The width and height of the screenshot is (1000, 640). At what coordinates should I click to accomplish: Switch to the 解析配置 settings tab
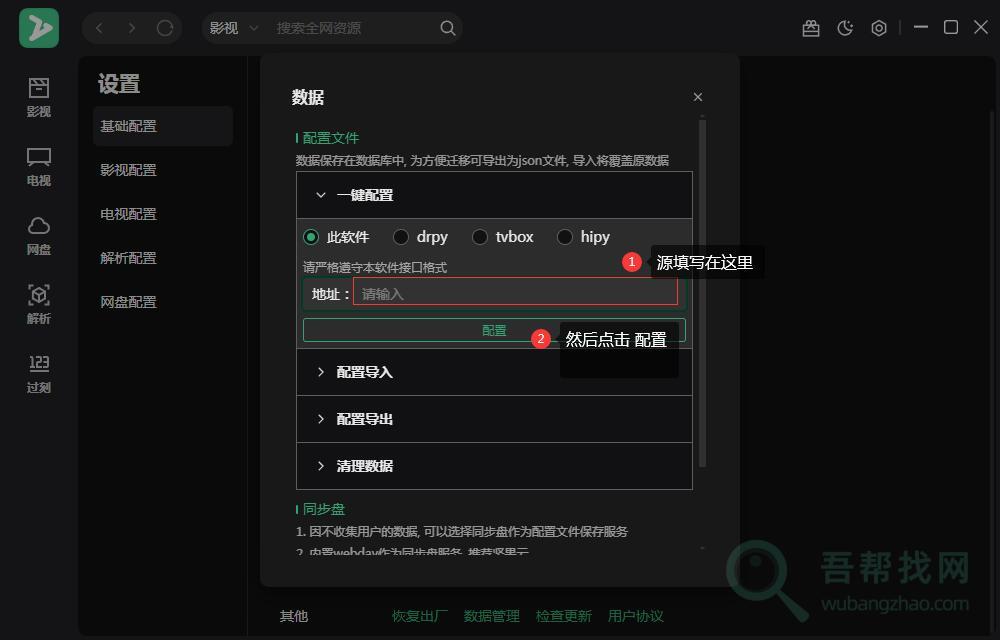[128, 258]
